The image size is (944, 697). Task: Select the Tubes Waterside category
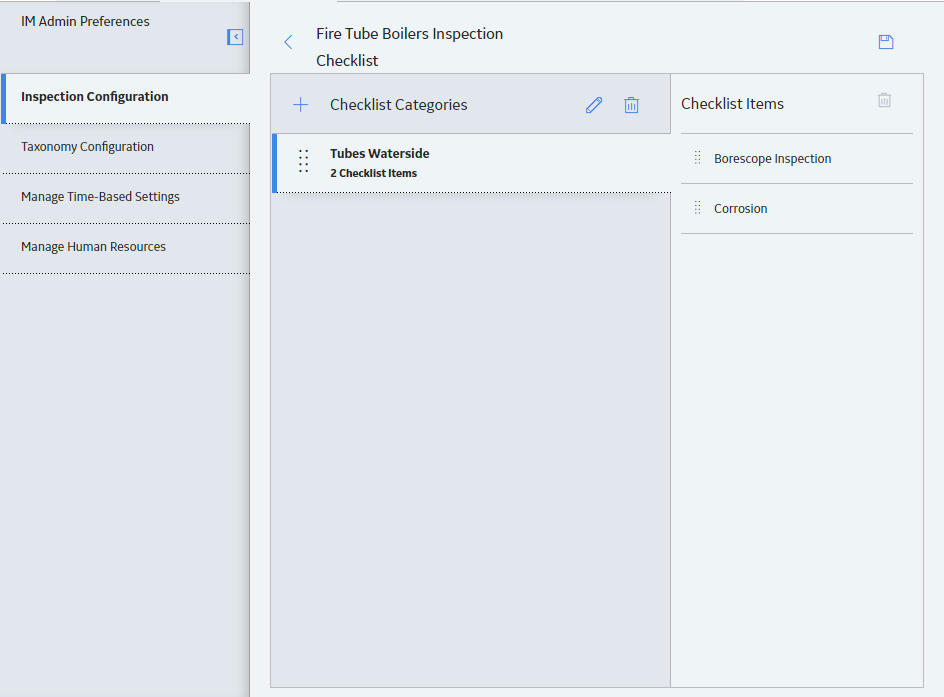pyautogui.click(x=471, y=163)
